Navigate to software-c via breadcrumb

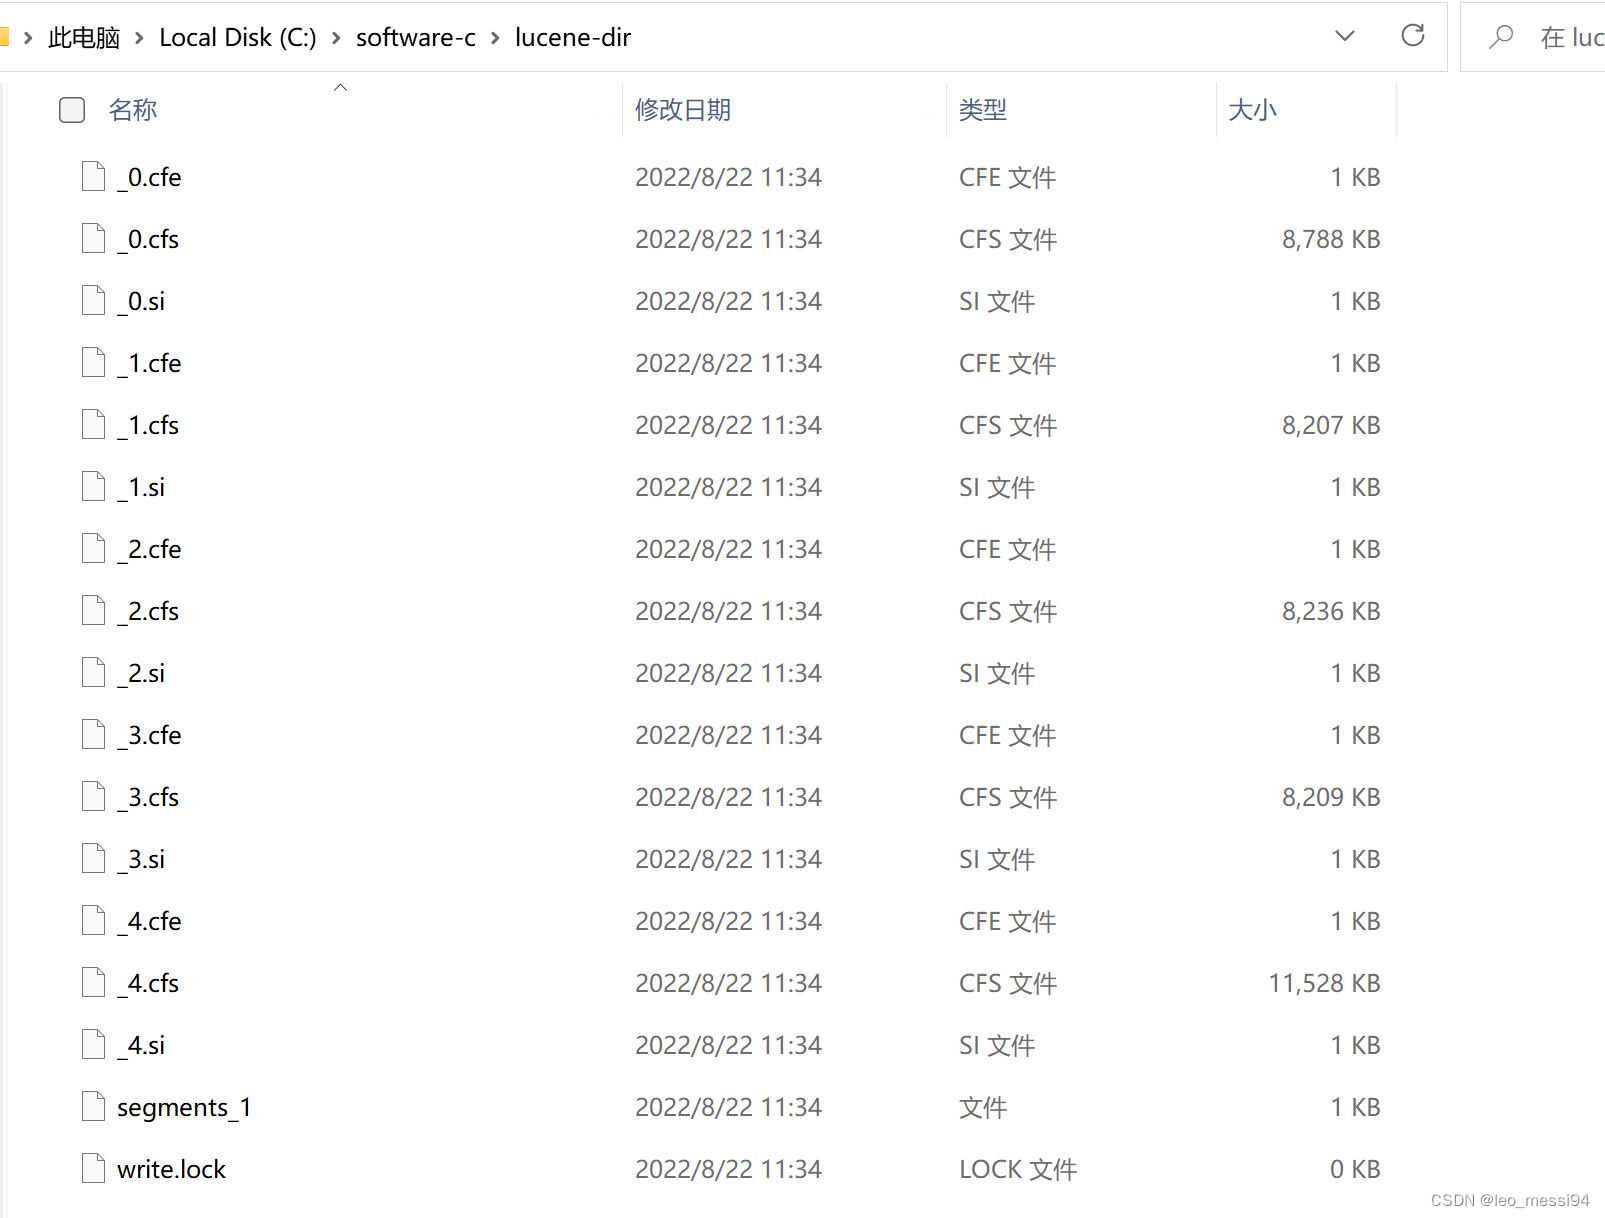point(415,37)
